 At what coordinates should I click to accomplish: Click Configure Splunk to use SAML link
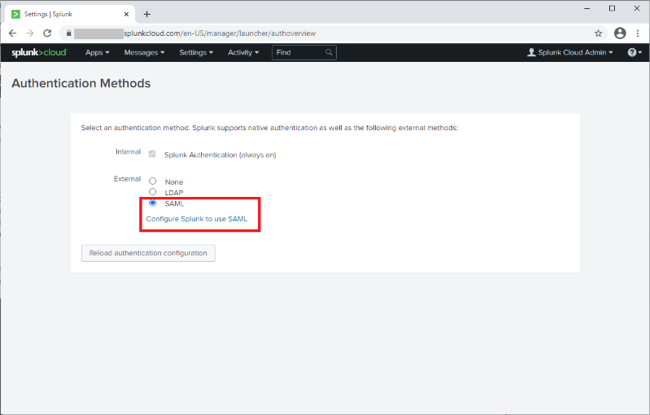point(196,218)
